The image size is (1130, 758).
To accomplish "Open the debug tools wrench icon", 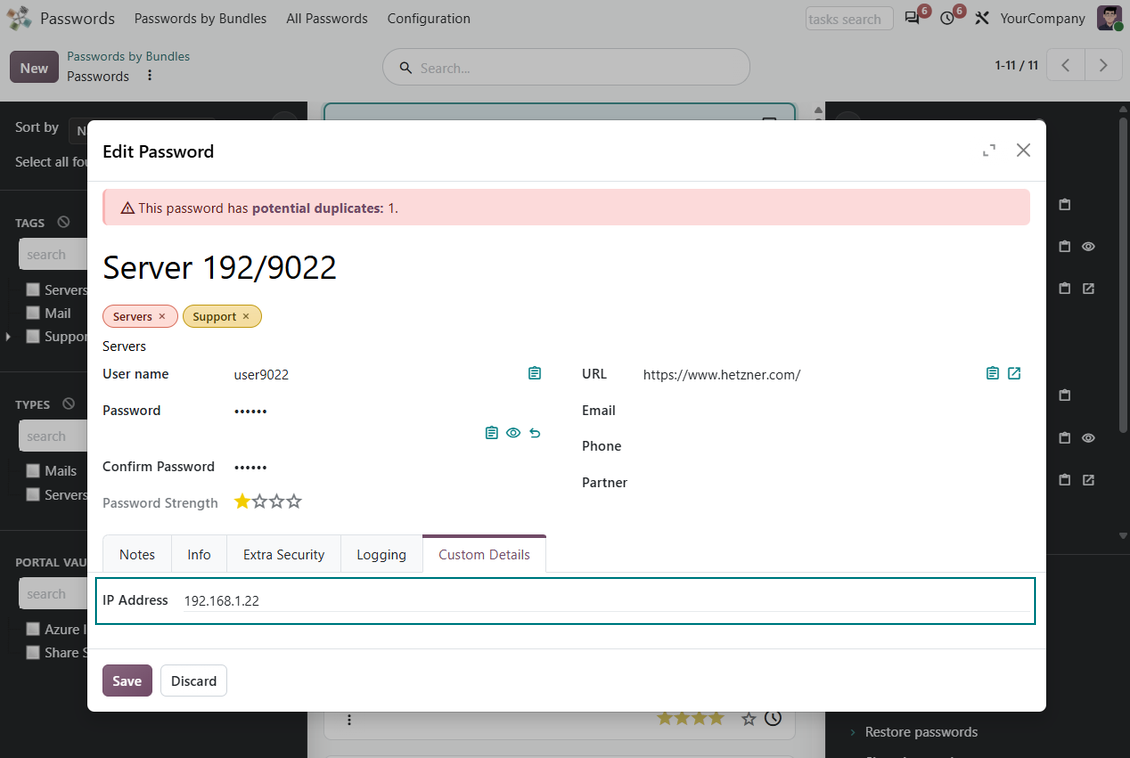I will point(982,18).
